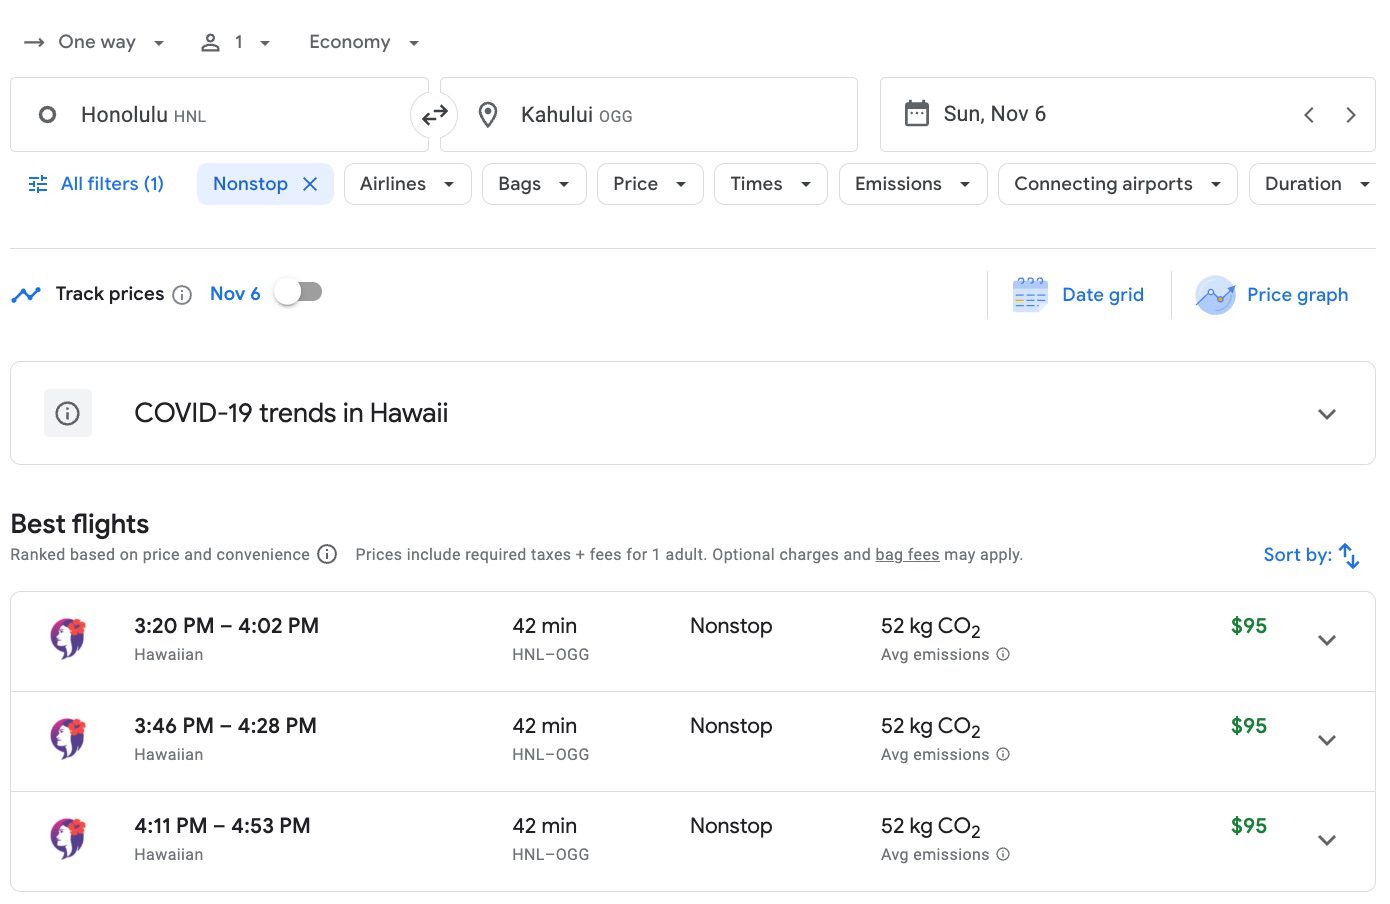The width and height of the screenshot is (1390, 904).
Task: Click the Track prices info icon
Action: pyautogui.click(x=182, y=295)
